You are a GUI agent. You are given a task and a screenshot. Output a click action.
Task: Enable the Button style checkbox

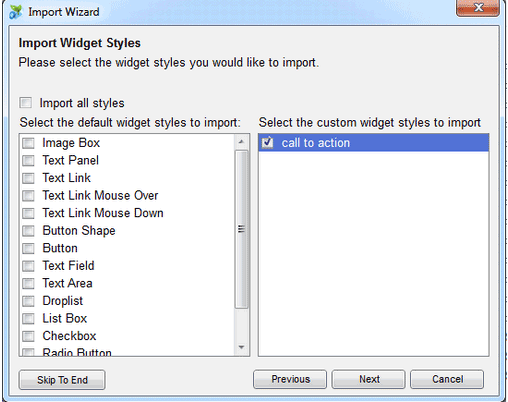tap(28, 248)
